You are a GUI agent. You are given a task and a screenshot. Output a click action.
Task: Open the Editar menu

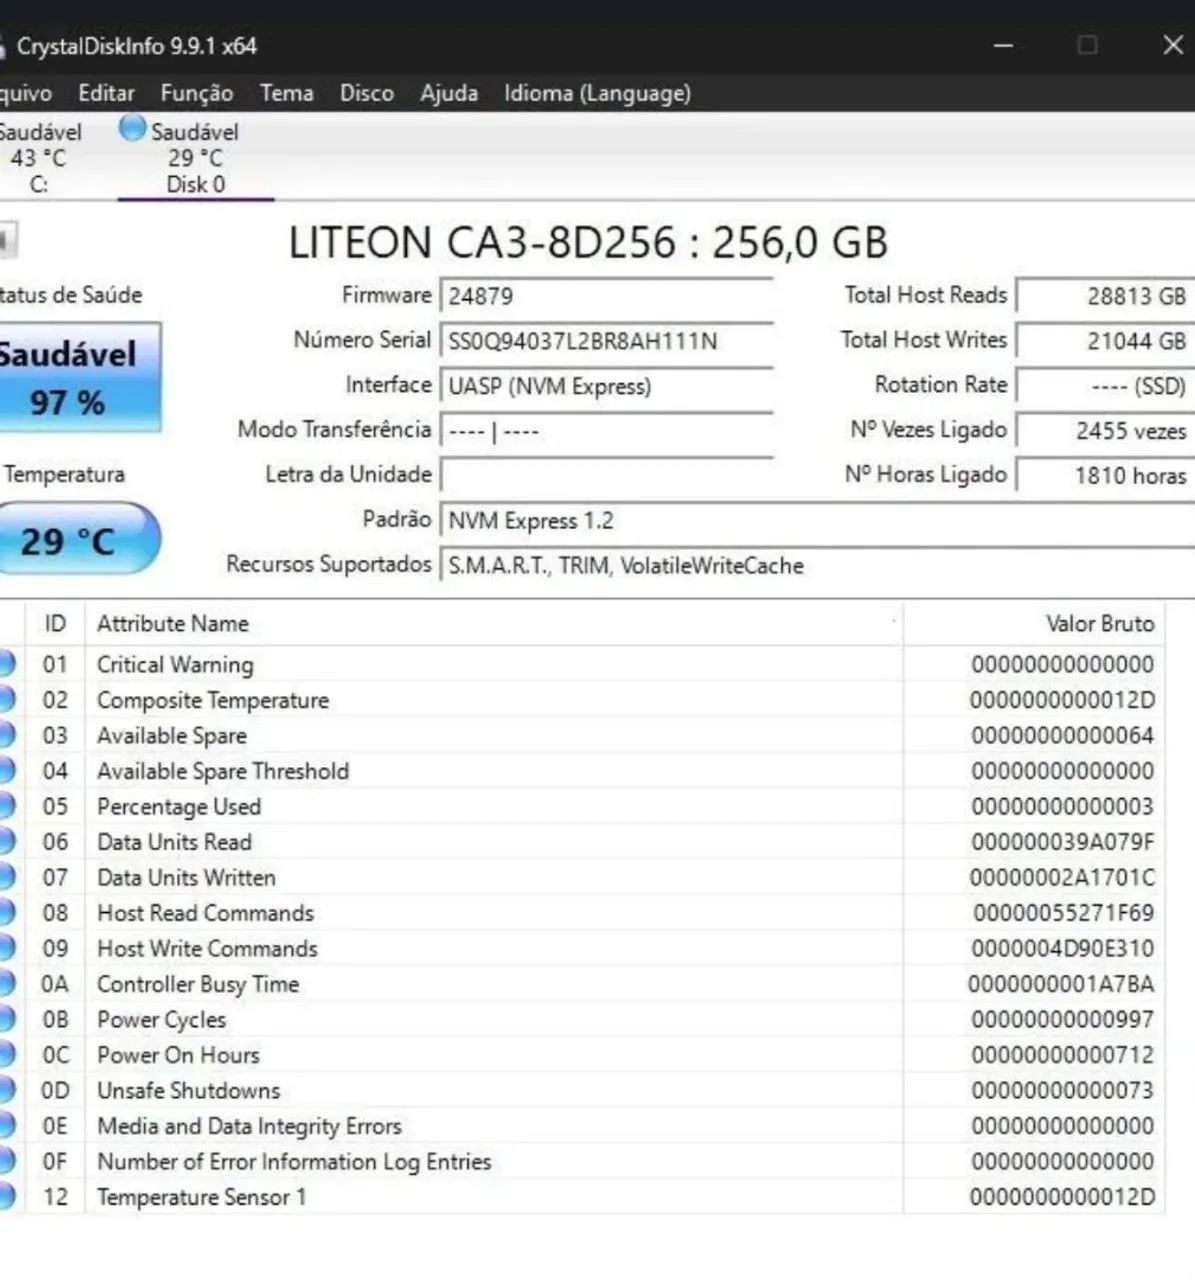(x=106, y=93)
